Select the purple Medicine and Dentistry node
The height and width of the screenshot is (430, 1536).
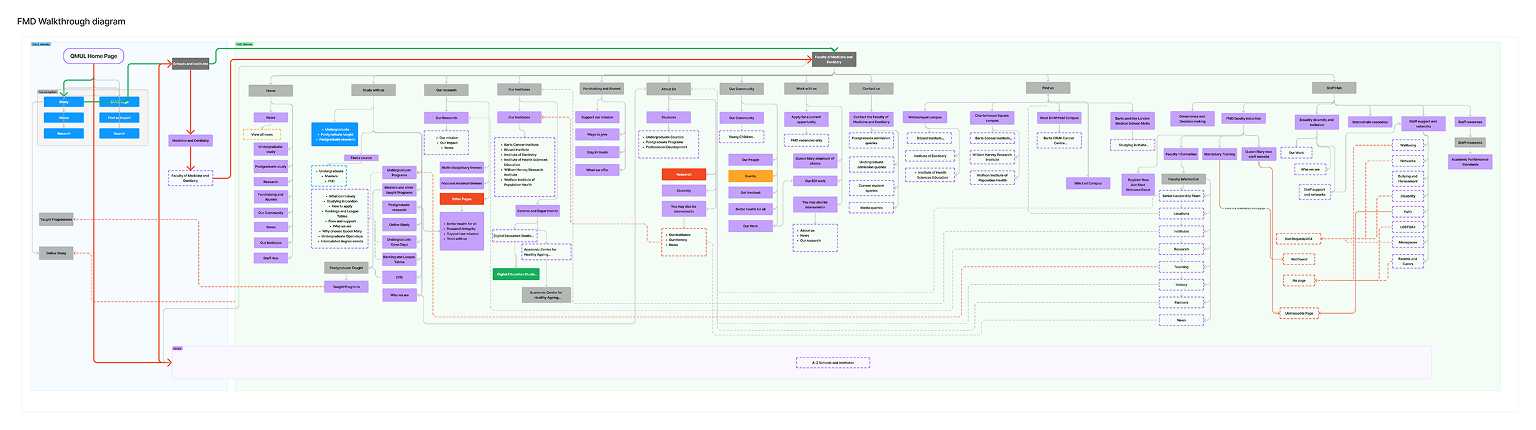coord(190,141)
